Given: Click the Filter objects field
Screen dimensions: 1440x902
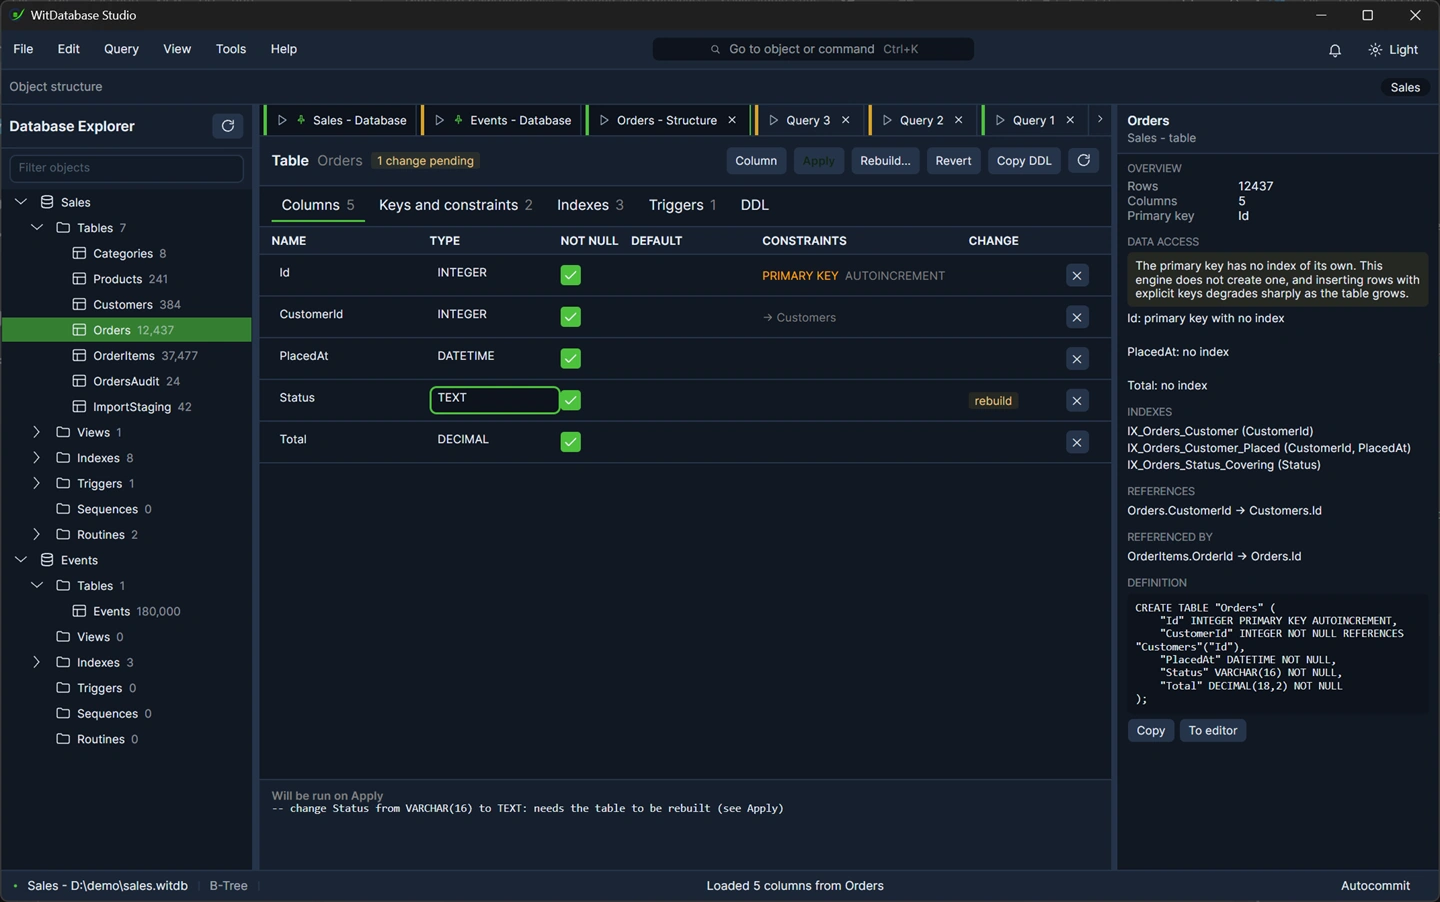Looking at the screenshot, I should coord(126,168).
